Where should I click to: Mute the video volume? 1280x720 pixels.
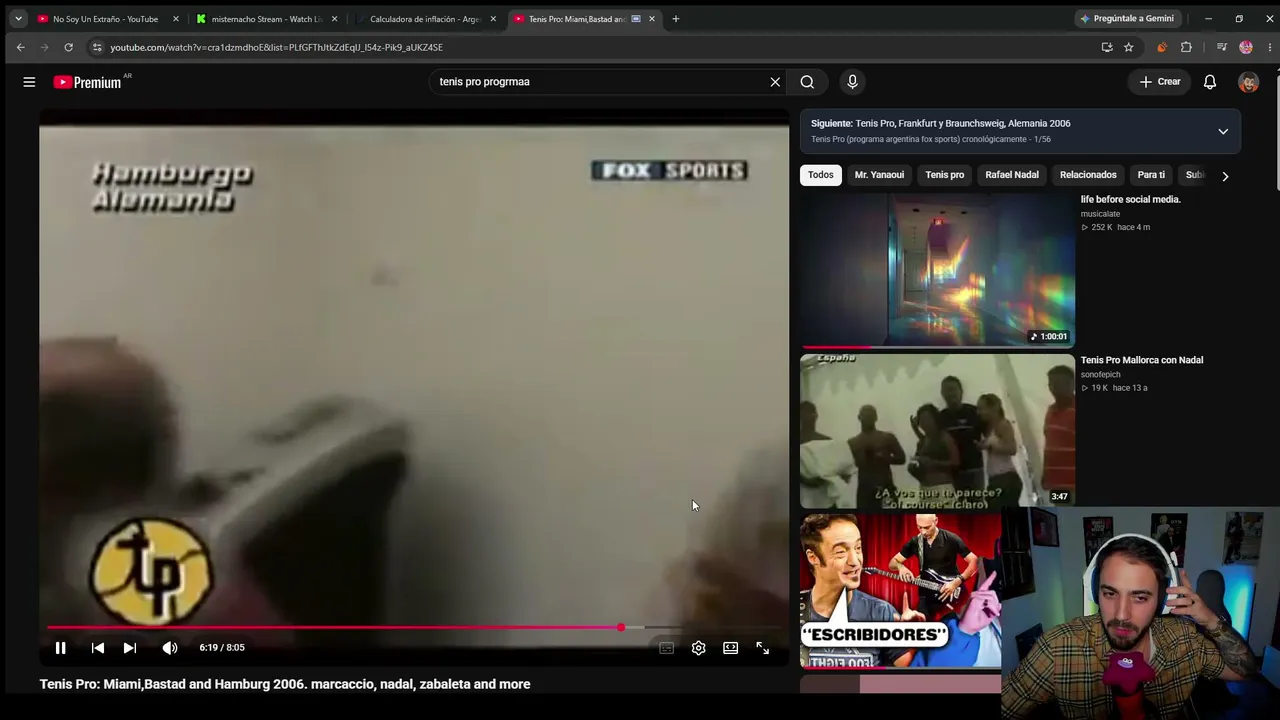pos(170,648)
